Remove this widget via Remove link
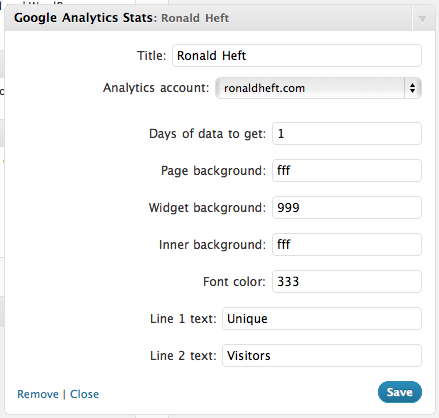The height and width of the screenshot is (418, 439). (38, 394)
